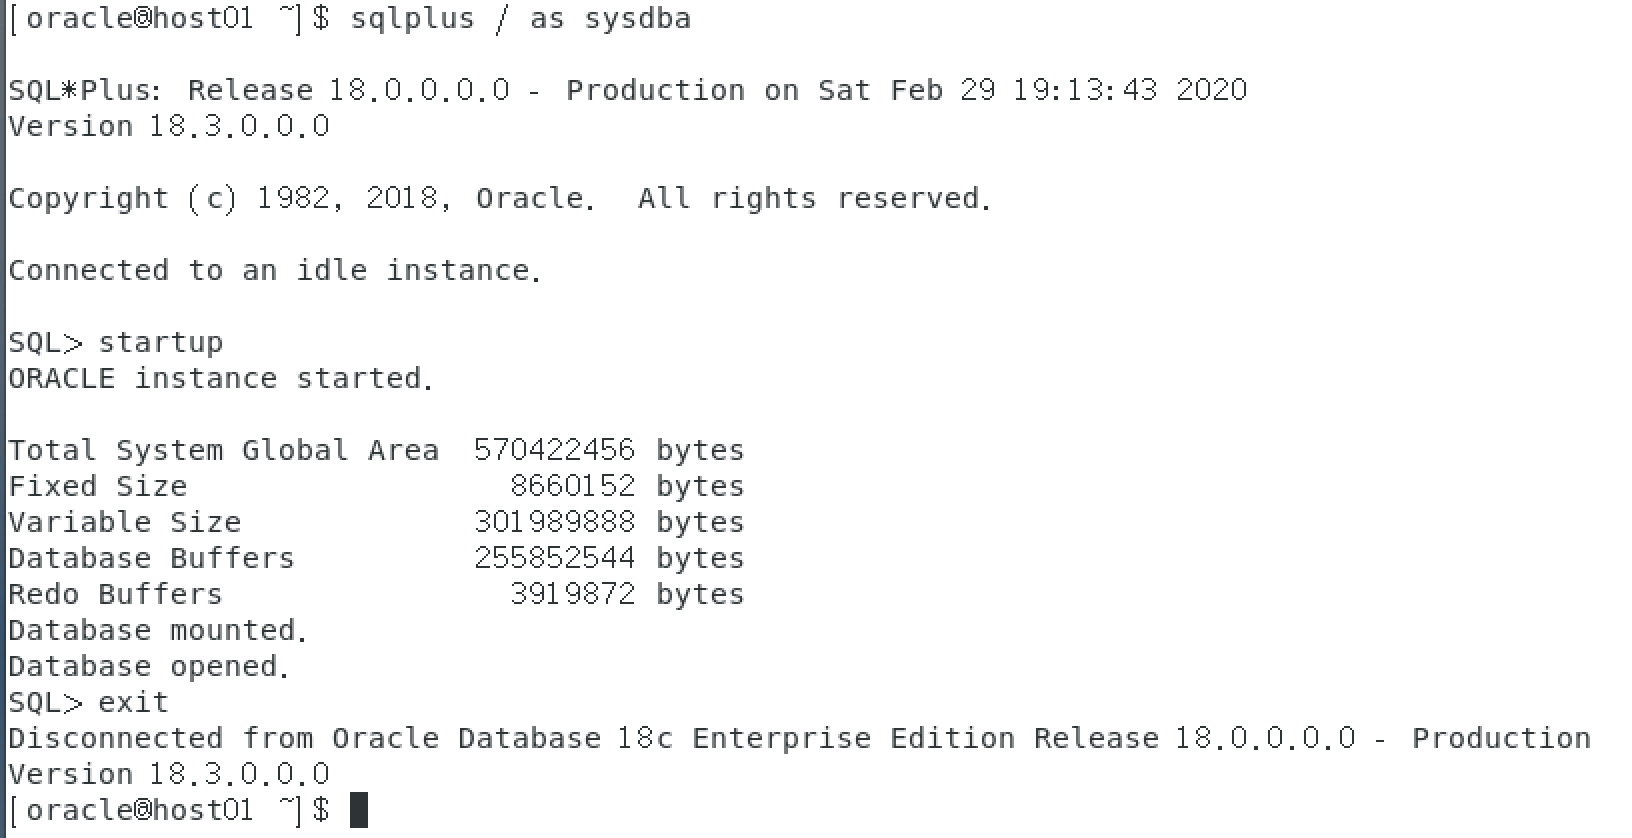Screen dimensions: 1632x838
Task: Click the terminal cursor block at the prompt
Action: [359, 810]
